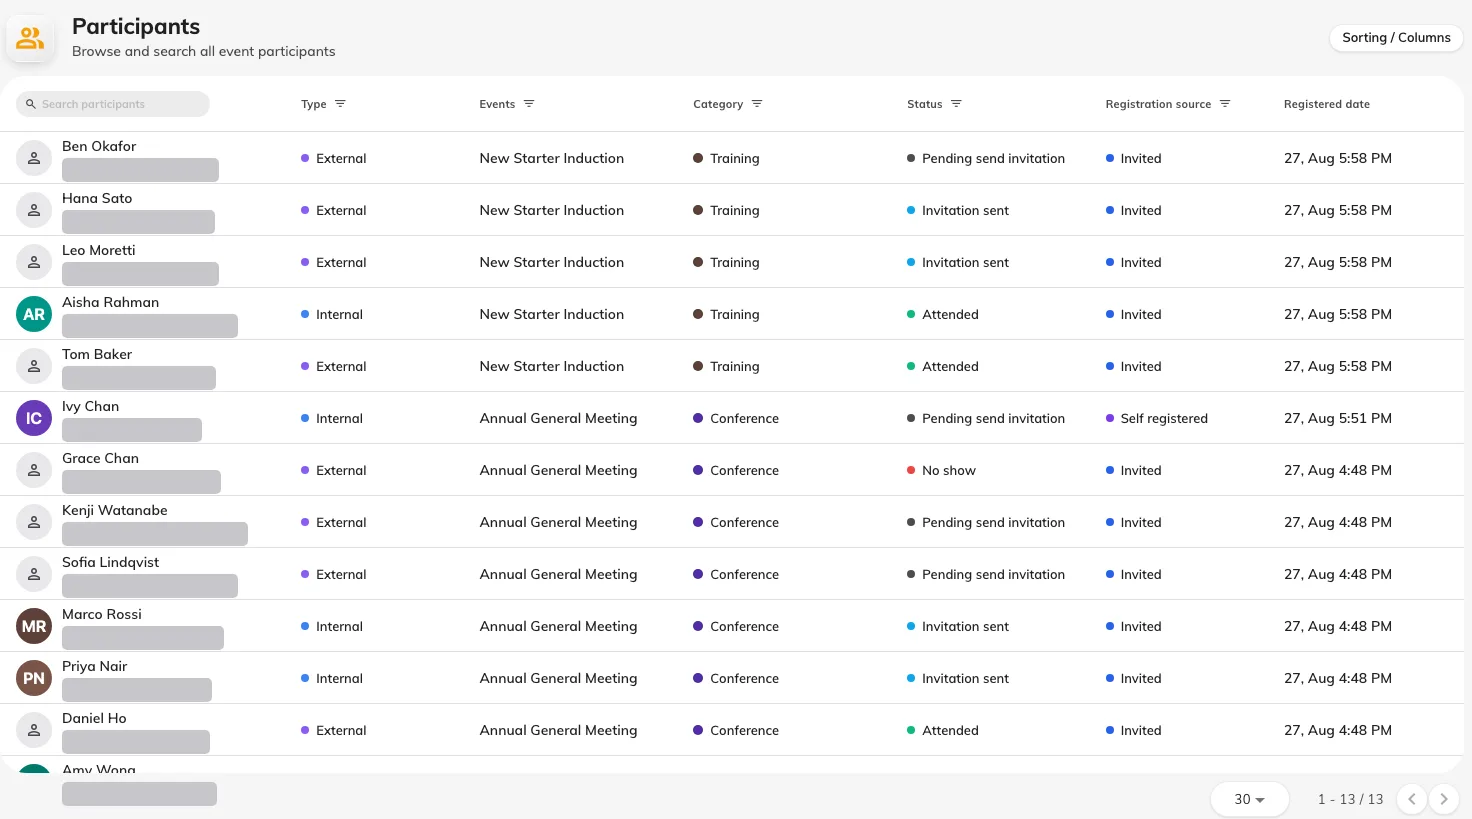Click Kenji Watanabe's avatar icon

pos(34,522)
